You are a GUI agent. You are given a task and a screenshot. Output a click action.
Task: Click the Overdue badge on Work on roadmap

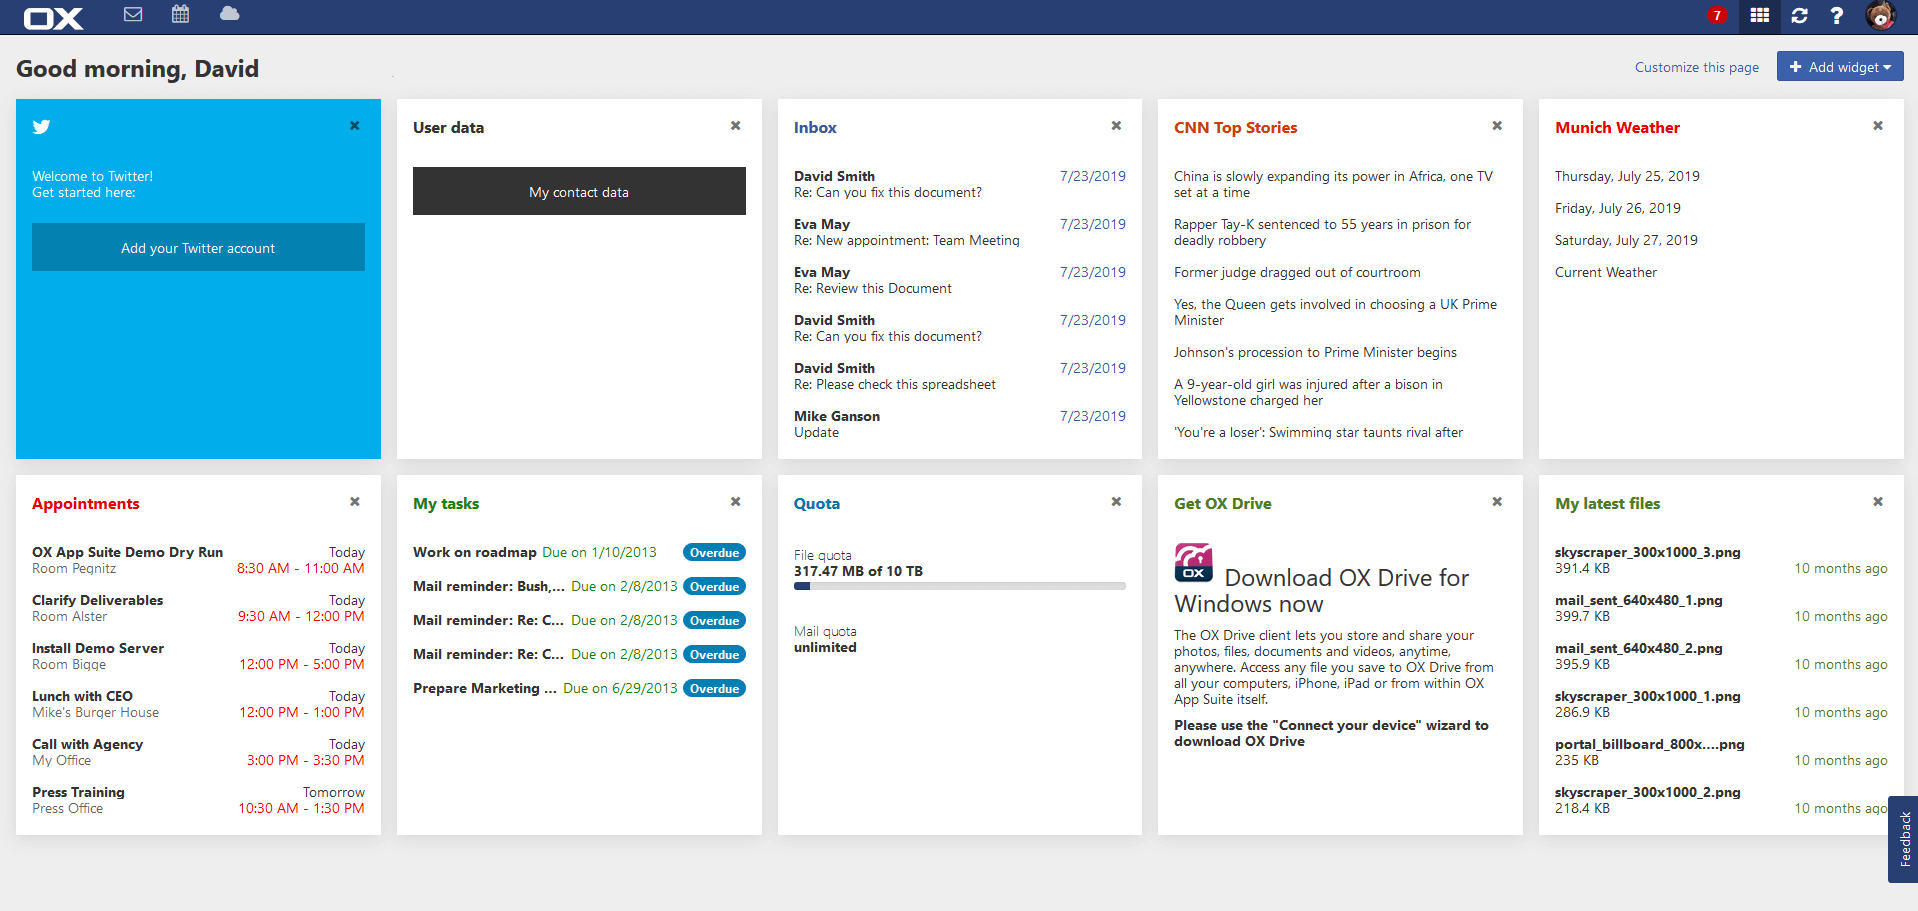713,551
